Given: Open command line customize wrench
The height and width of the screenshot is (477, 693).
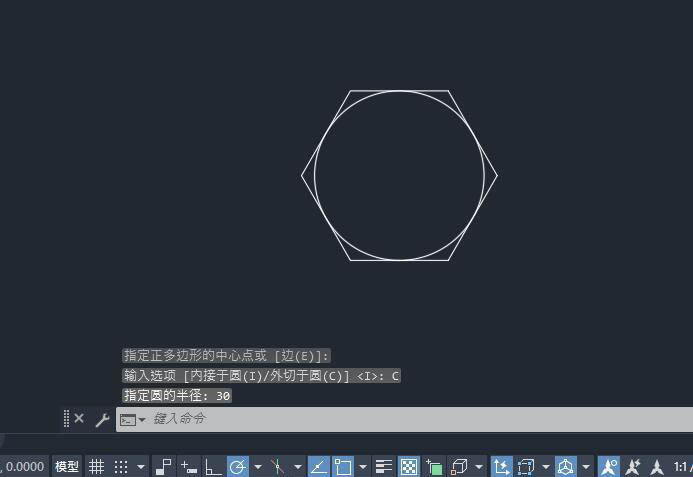Looking at the screenshot, I should click(x=102, y=420).
